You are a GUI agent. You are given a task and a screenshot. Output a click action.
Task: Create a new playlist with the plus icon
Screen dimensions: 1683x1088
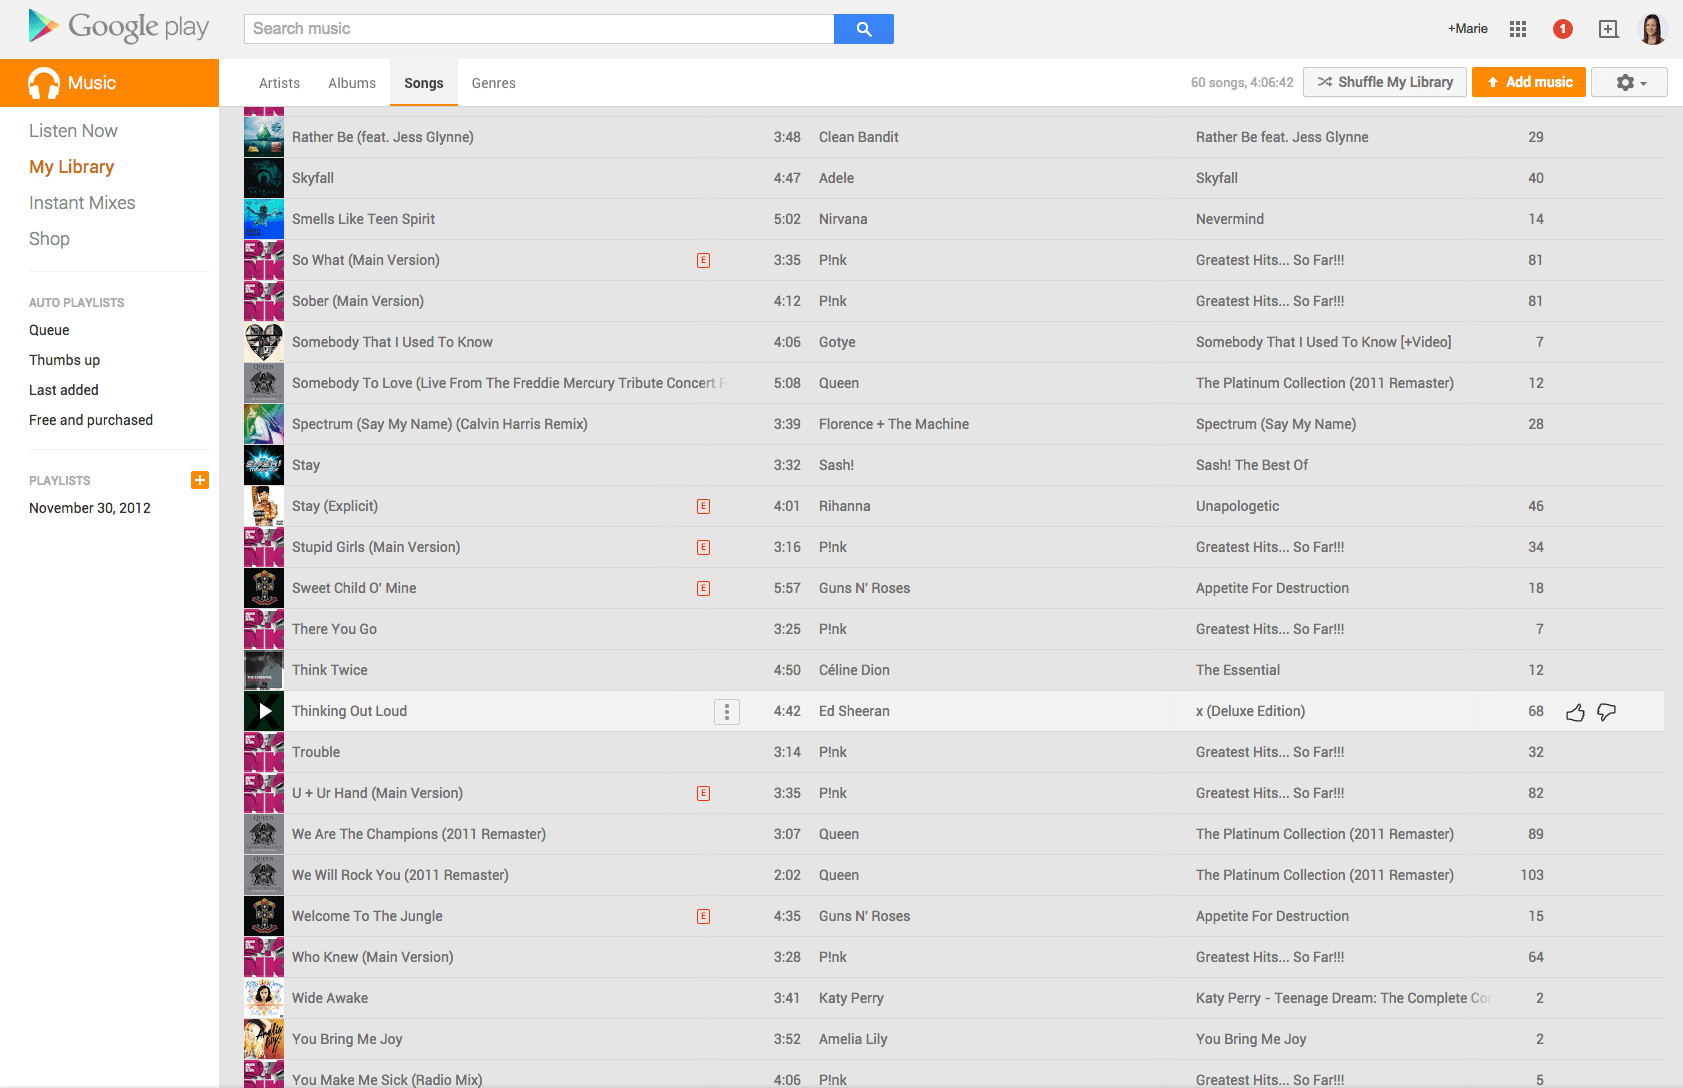[200, 480]
